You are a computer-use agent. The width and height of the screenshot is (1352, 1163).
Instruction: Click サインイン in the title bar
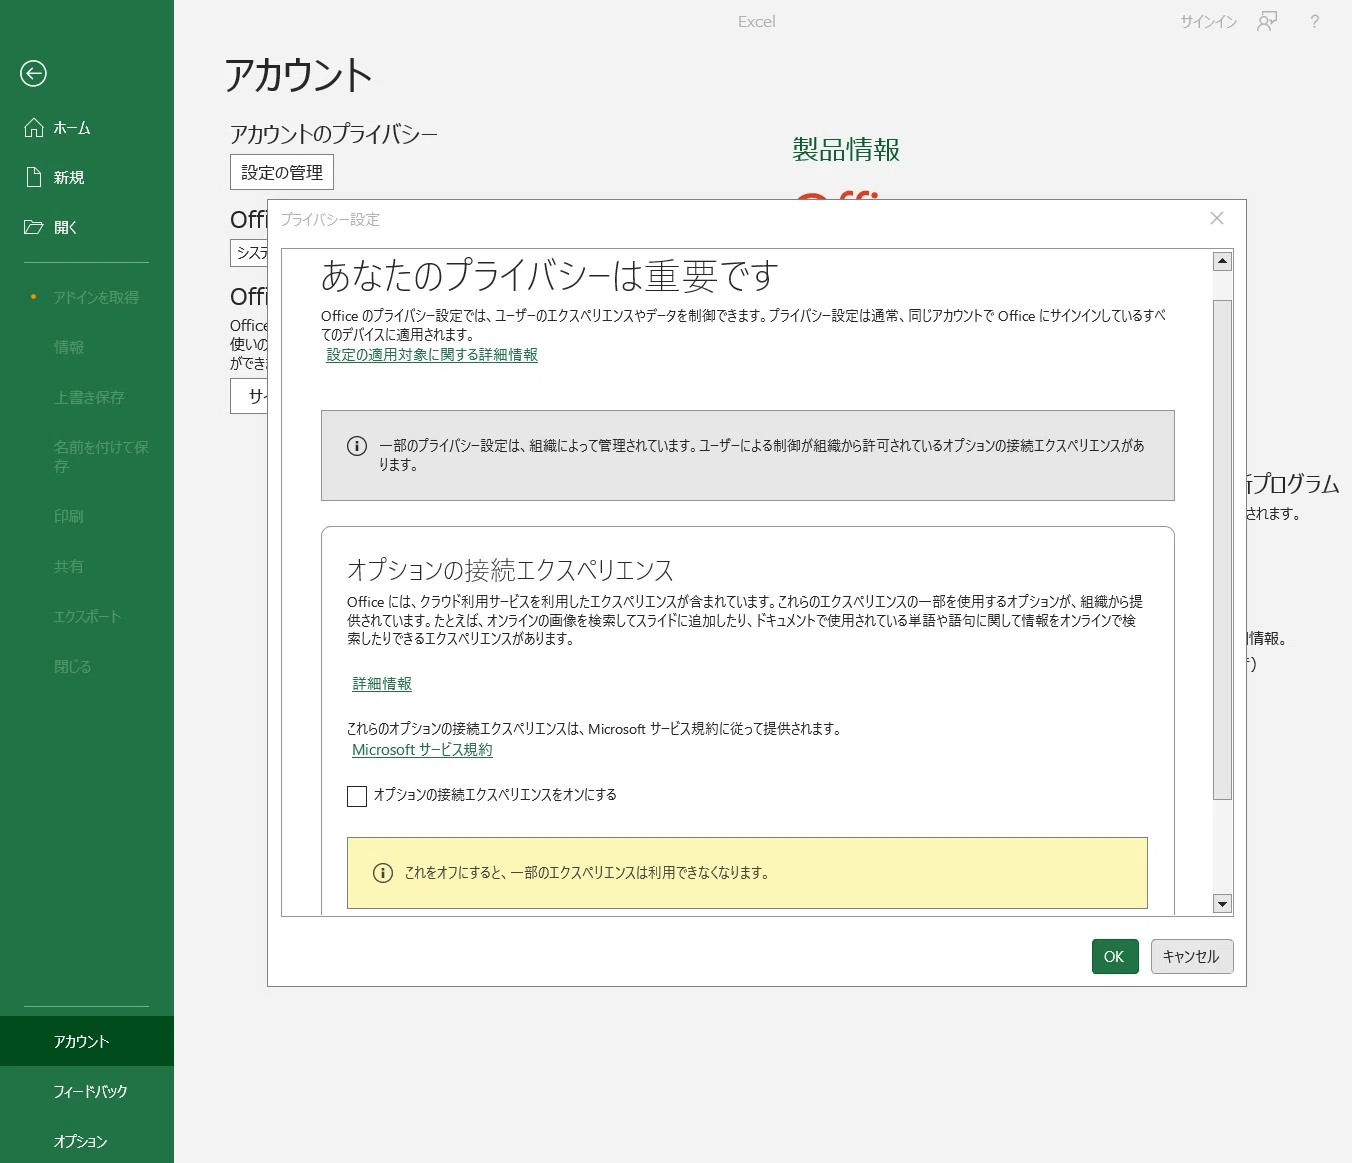(1208, 21)
